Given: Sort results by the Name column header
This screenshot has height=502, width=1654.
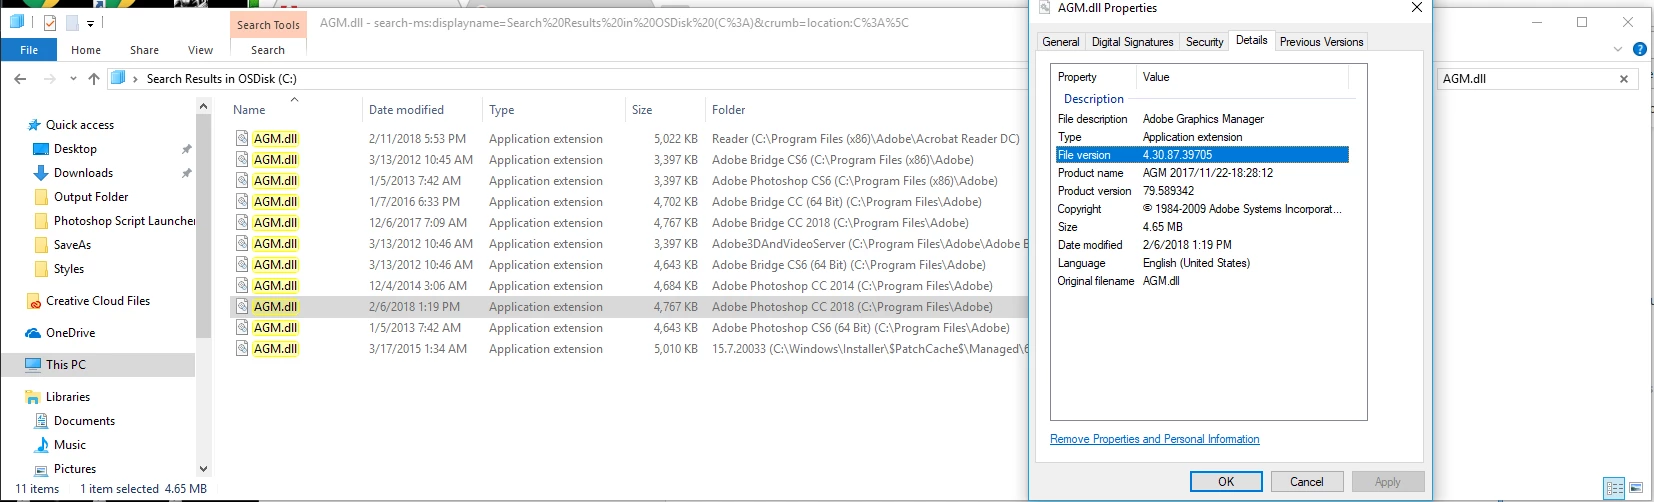Looking at the screenshot, I should point(249,110).
